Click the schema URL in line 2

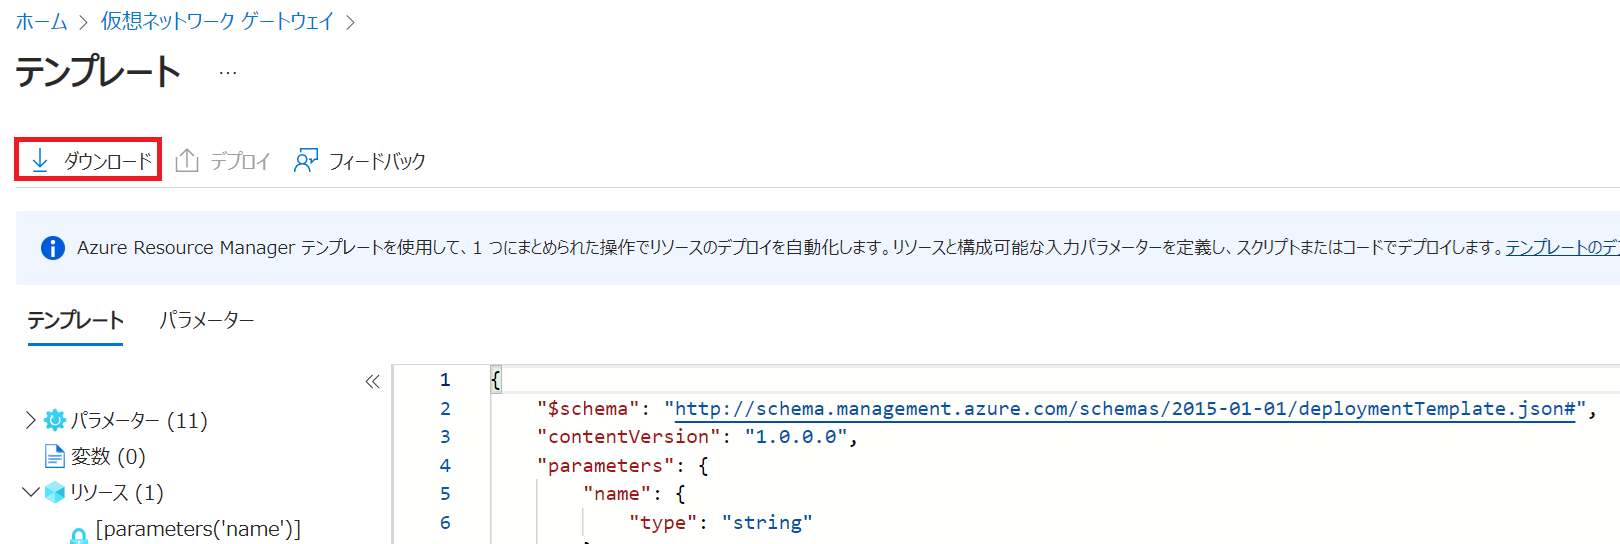(x=1125, y=409)
